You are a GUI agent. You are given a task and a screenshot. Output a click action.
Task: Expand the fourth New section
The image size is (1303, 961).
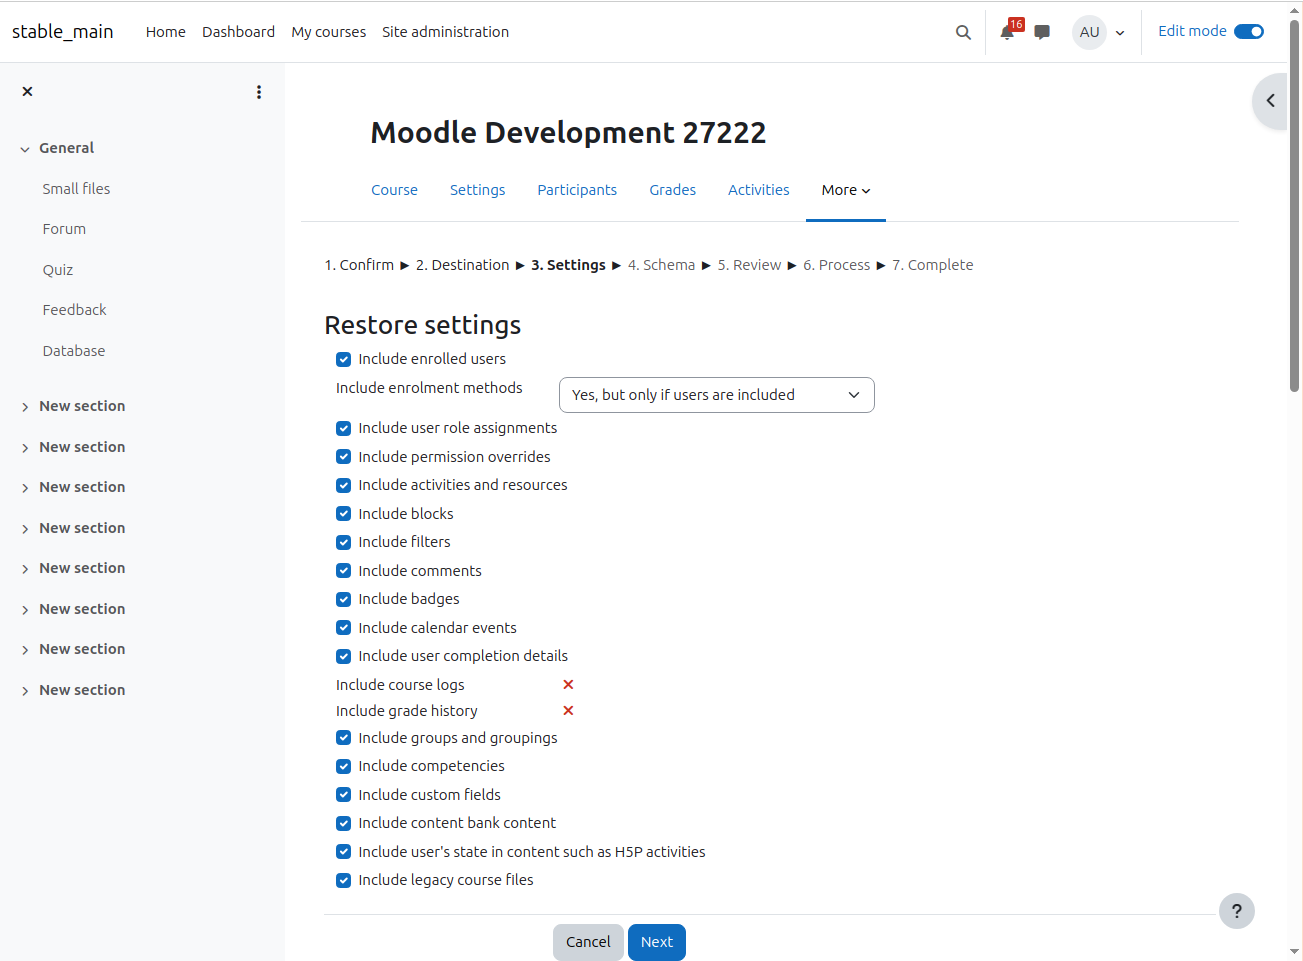pyautogui.click(x=25, y=529)
